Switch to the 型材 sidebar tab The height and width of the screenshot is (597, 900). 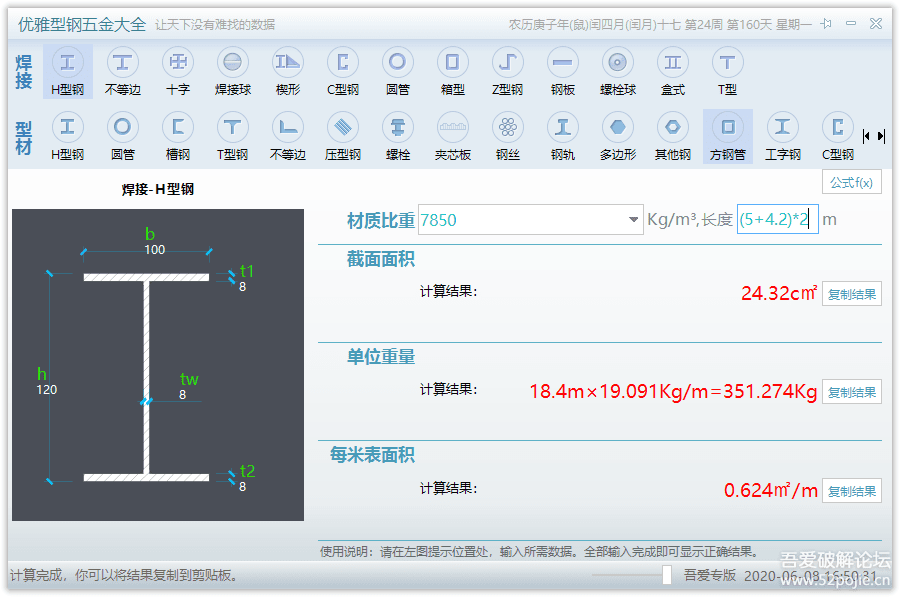pos(22,135)
